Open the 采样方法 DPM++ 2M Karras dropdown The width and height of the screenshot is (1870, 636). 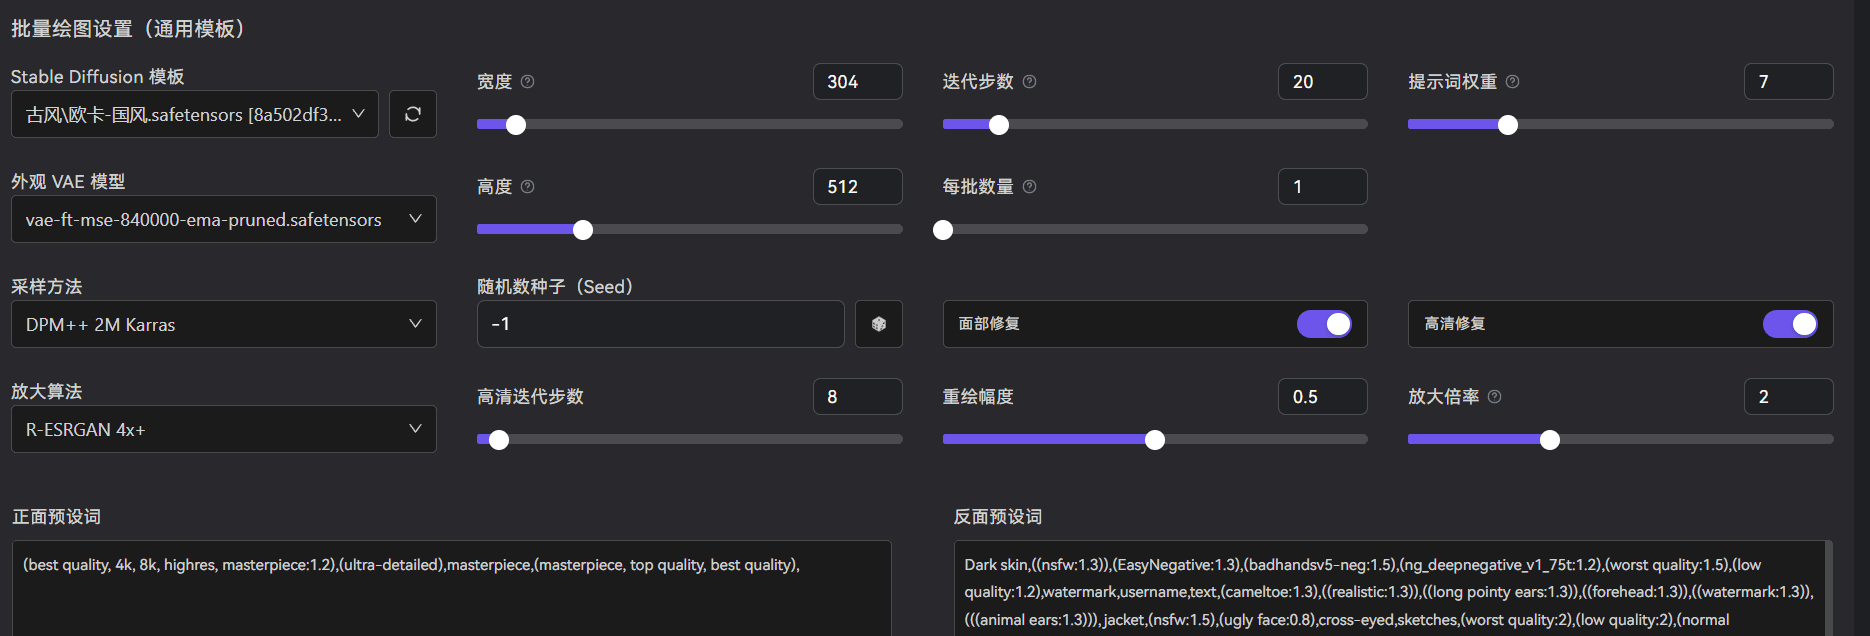click(223, 324)
